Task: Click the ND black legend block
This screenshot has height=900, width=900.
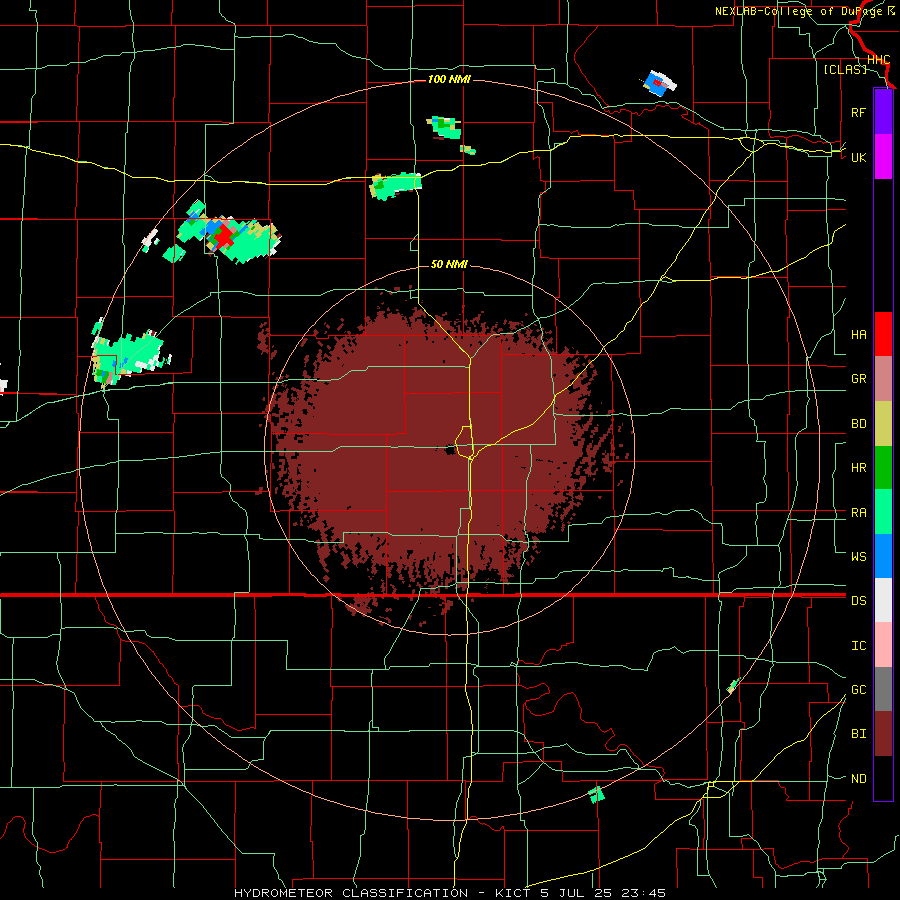Action: [x=883, y=778]
